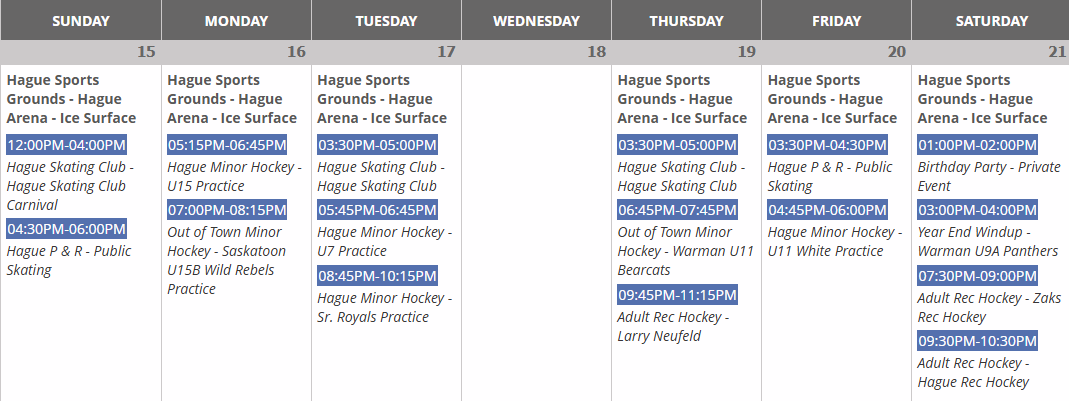Select Tuesday 08:45PM-10:15PM time block
This screenshot has height=401, width=1069.
377,275
